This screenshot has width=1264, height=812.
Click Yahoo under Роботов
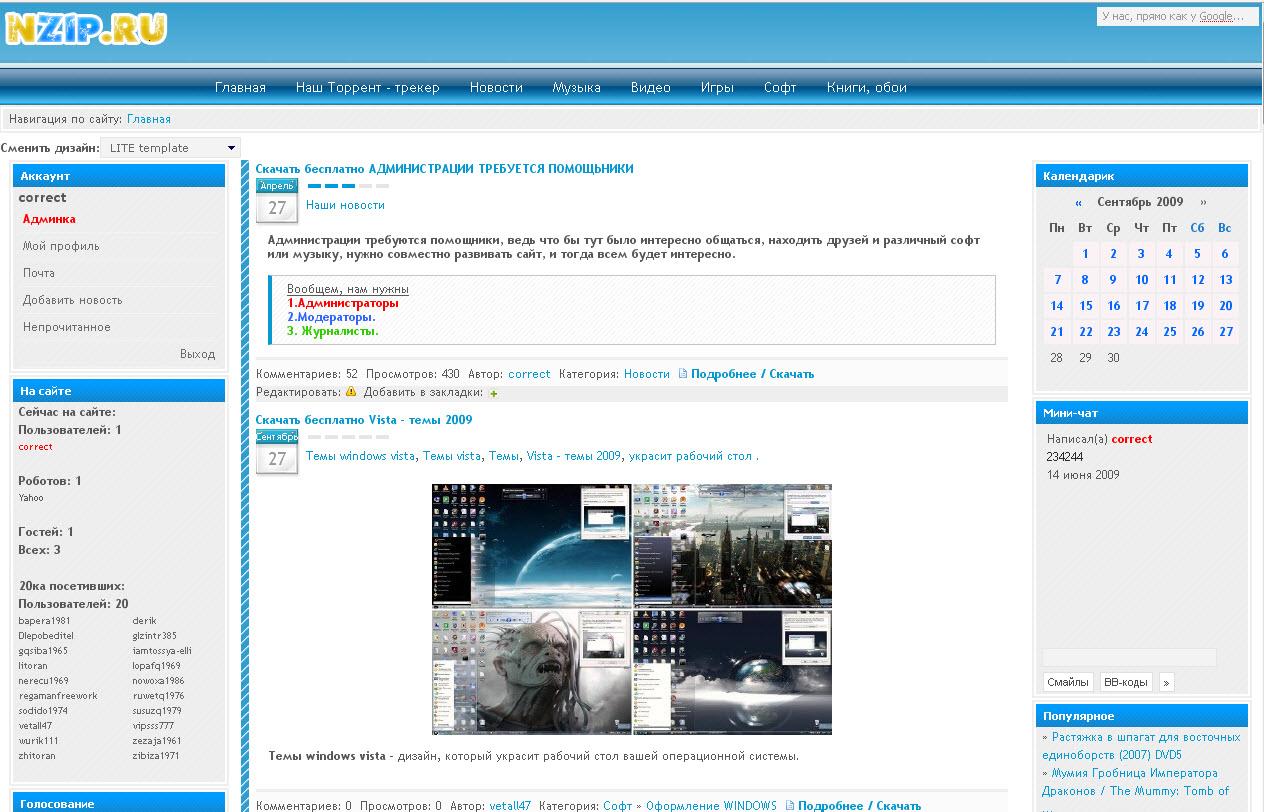coord(31,498)
